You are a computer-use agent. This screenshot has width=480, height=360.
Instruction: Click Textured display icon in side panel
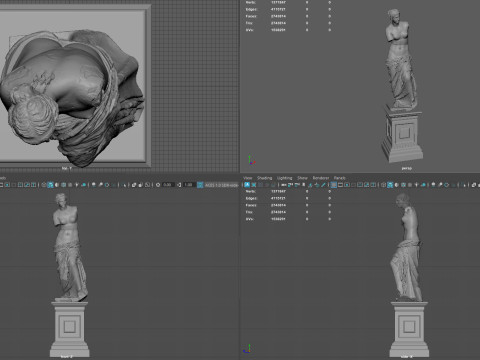(410, 185)
